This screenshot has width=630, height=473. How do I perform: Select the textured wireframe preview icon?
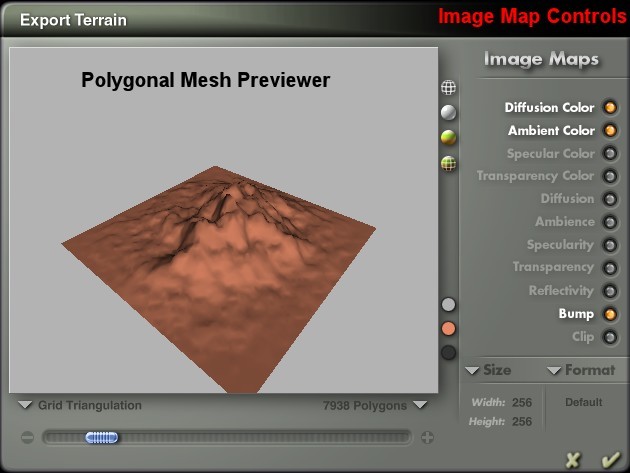(448, 163)
